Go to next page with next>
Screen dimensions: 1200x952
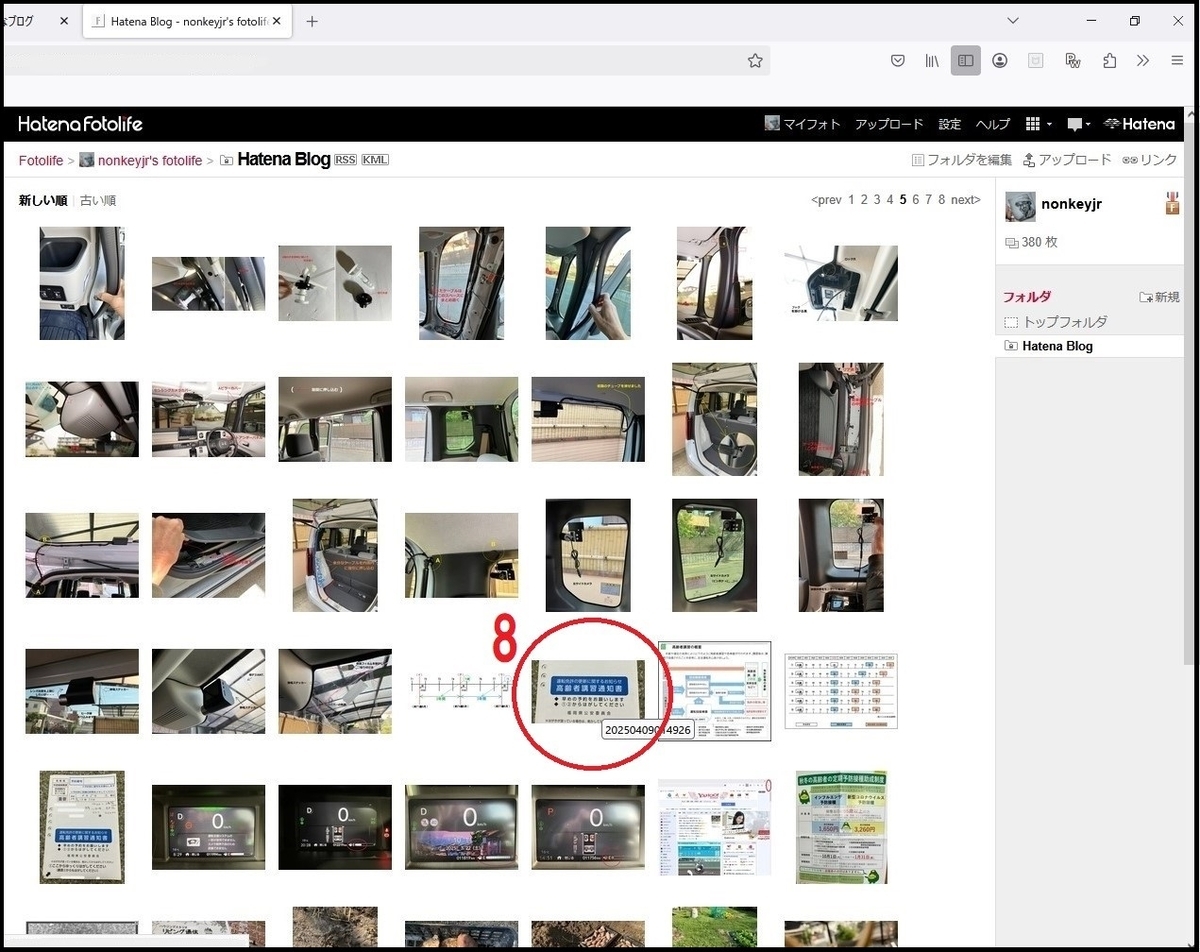pos(965,200)
